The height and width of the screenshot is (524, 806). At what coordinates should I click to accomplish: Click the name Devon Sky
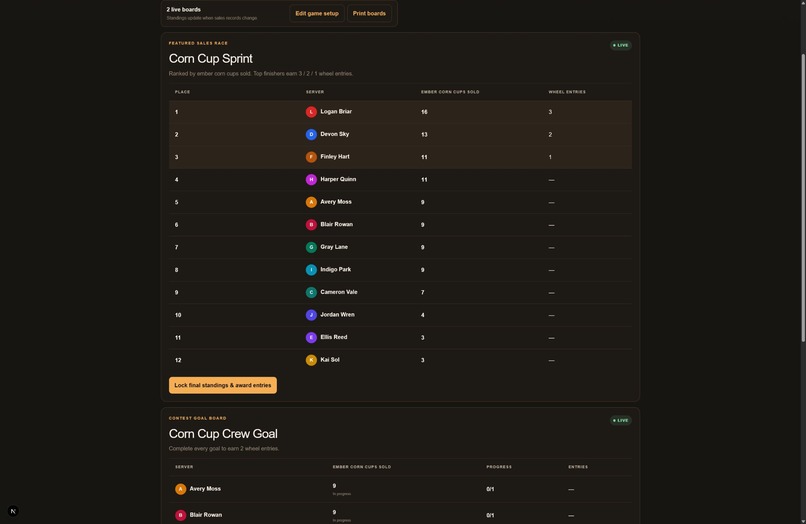[335, 134]
